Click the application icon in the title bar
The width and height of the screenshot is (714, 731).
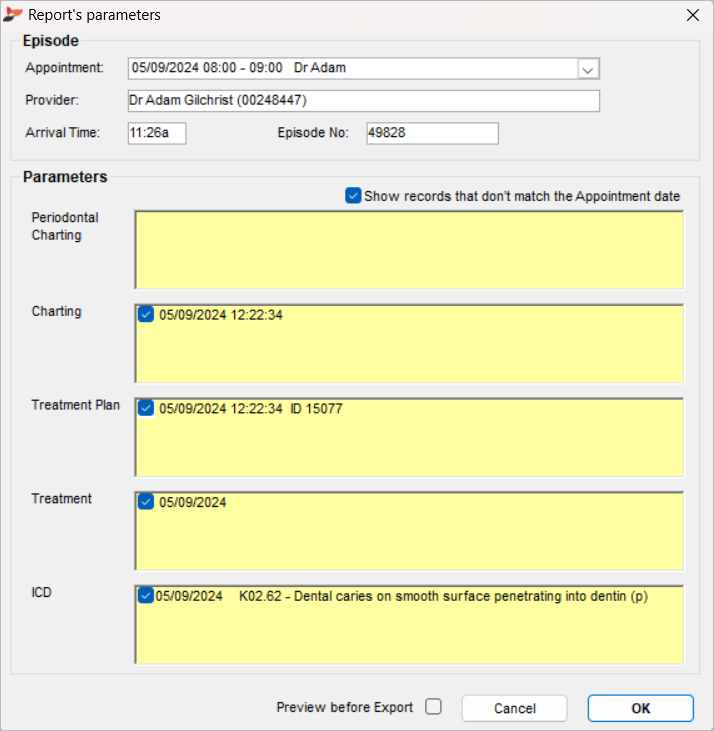[x=14, y=15]
